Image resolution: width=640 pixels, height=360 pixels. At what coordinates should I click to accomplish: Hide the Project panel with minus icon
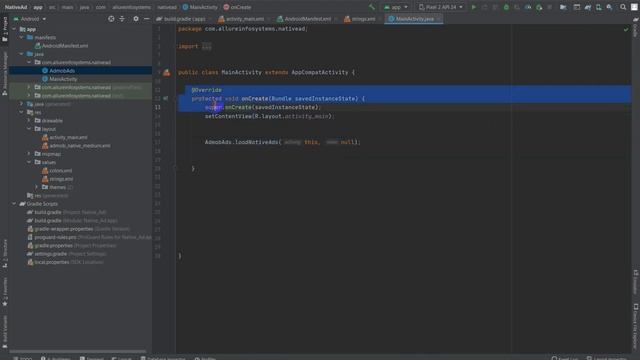pos(147,19)
